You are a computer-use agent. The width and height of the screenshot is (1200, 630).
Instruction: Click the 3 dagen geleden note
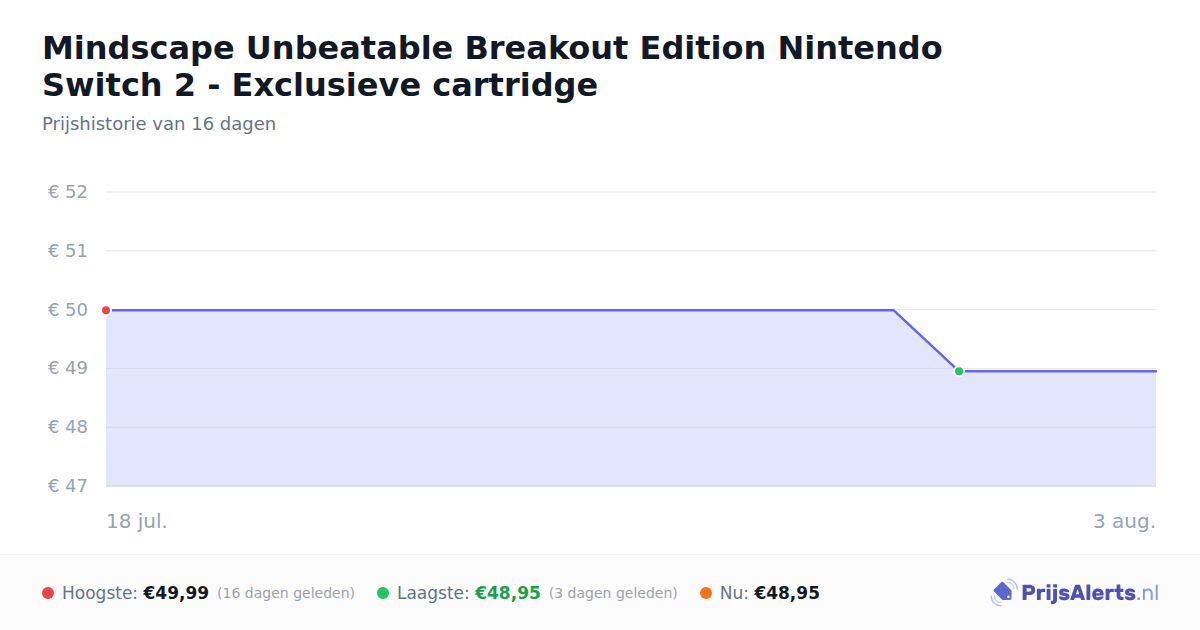(613, 593)
